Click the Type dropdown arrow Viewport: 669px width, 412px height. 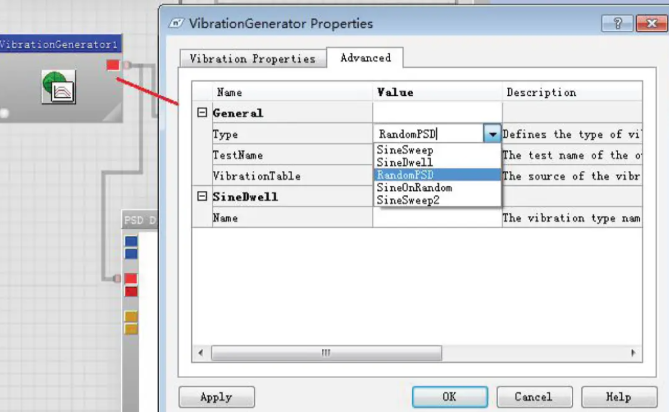pos(491,133)
